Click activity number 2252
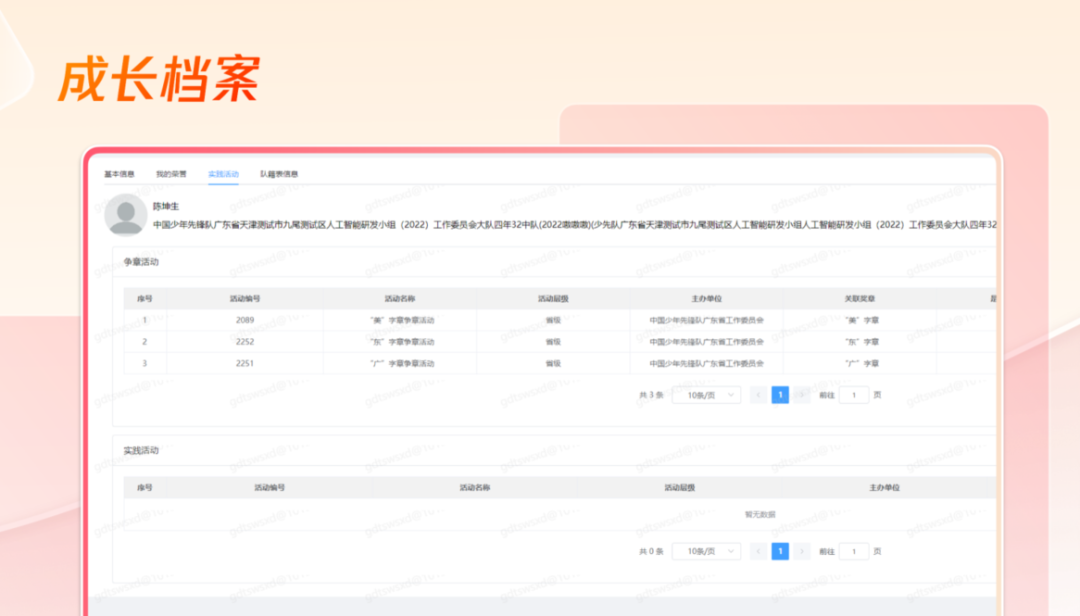Viewport: 1080px width, 616px height. click(245, 342)
